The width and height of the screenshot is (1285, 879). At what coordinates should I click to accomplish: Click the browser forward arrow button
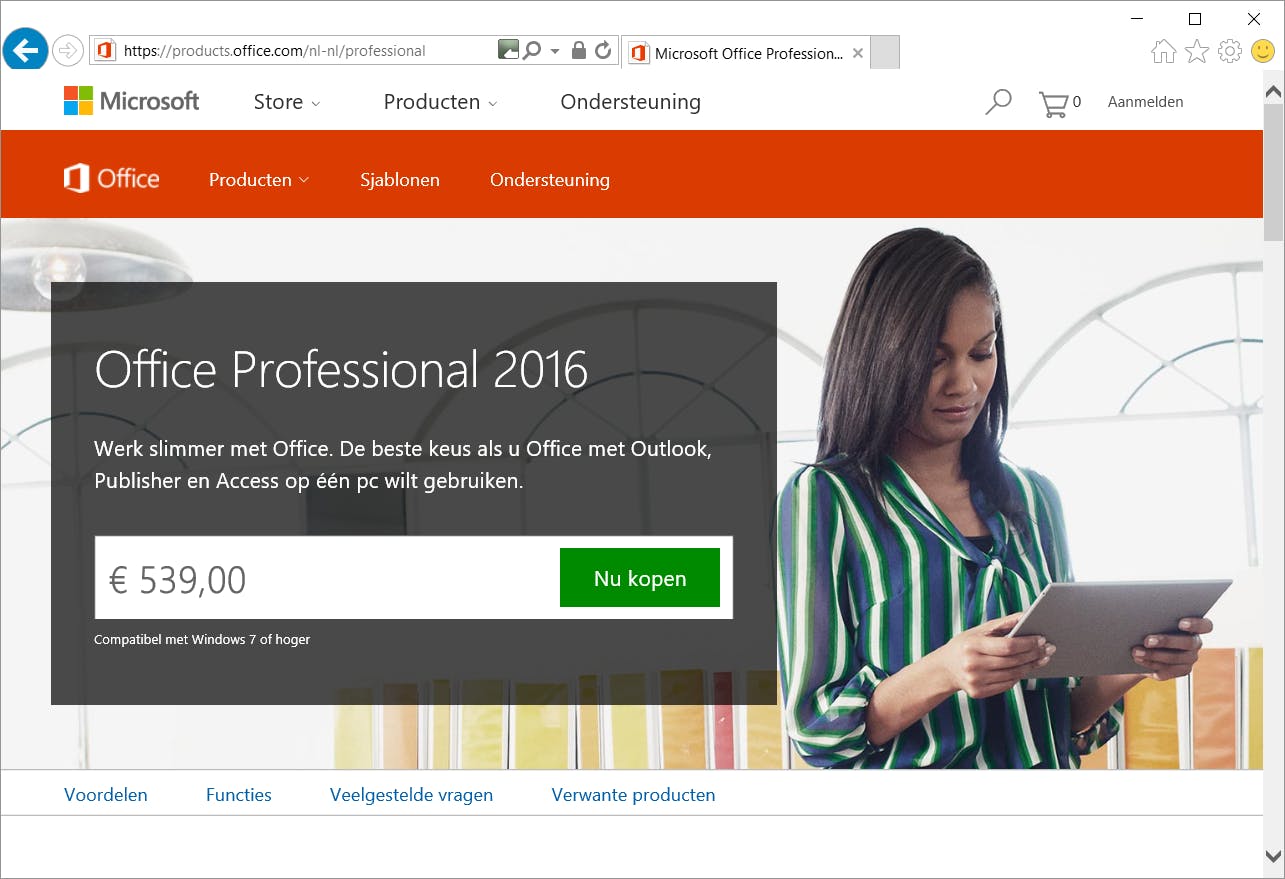coord(68,50)
